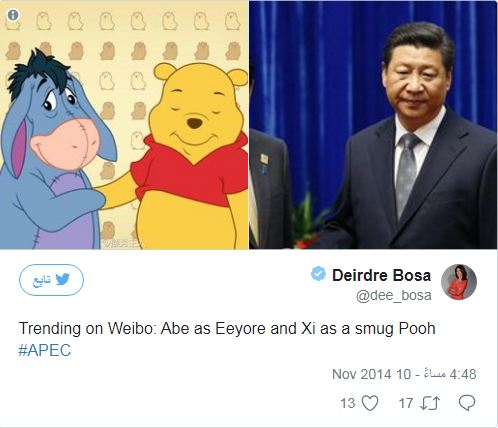Click the retweet count 17

[x=406, y=403]
